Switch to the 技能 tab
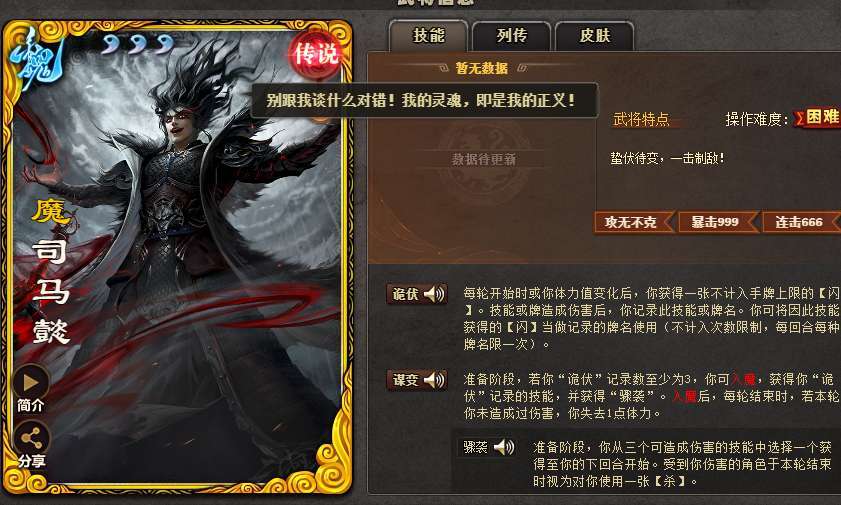The width and height of the screenshot is (841, 505). pos(429,35)
